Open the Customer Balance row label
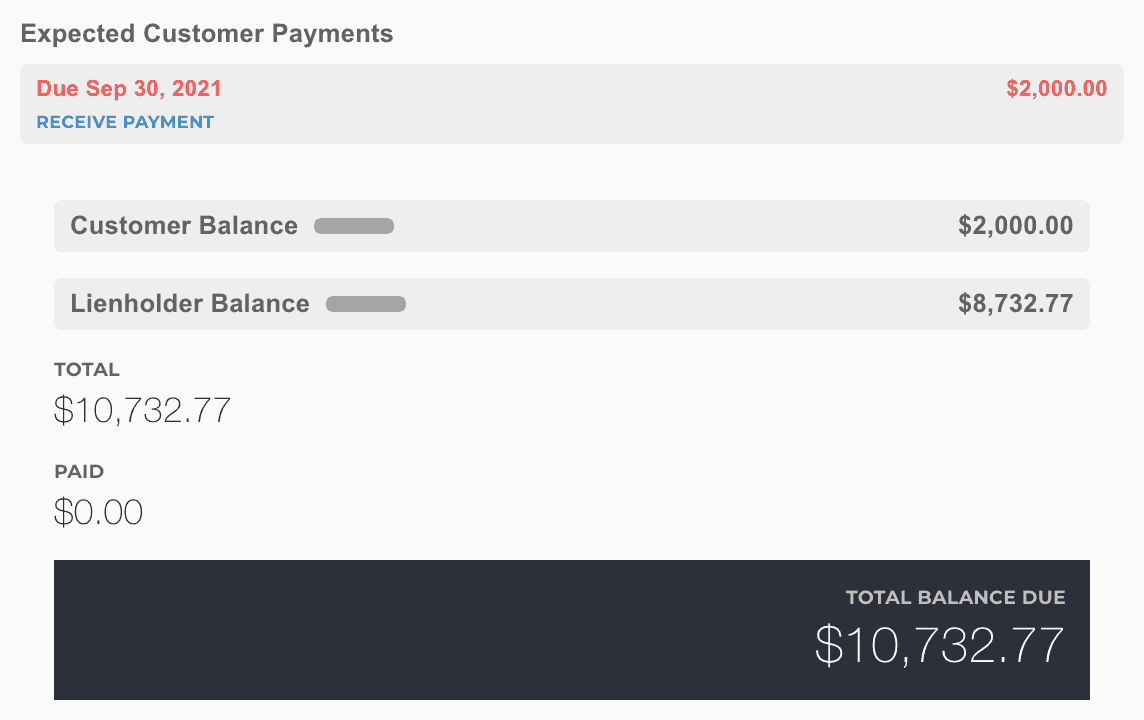This screenshot has height=720, width=1144. (184, 226)
